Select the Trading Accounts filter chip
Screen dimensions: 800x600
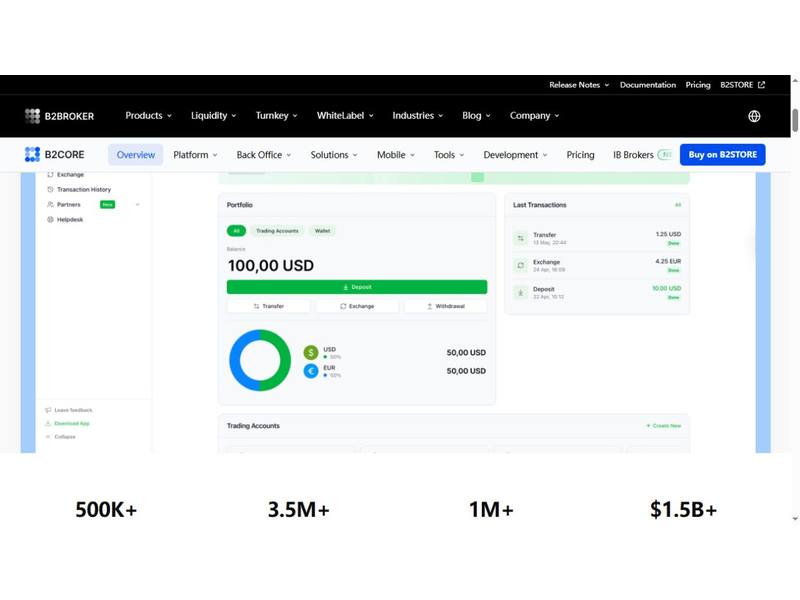277,231
